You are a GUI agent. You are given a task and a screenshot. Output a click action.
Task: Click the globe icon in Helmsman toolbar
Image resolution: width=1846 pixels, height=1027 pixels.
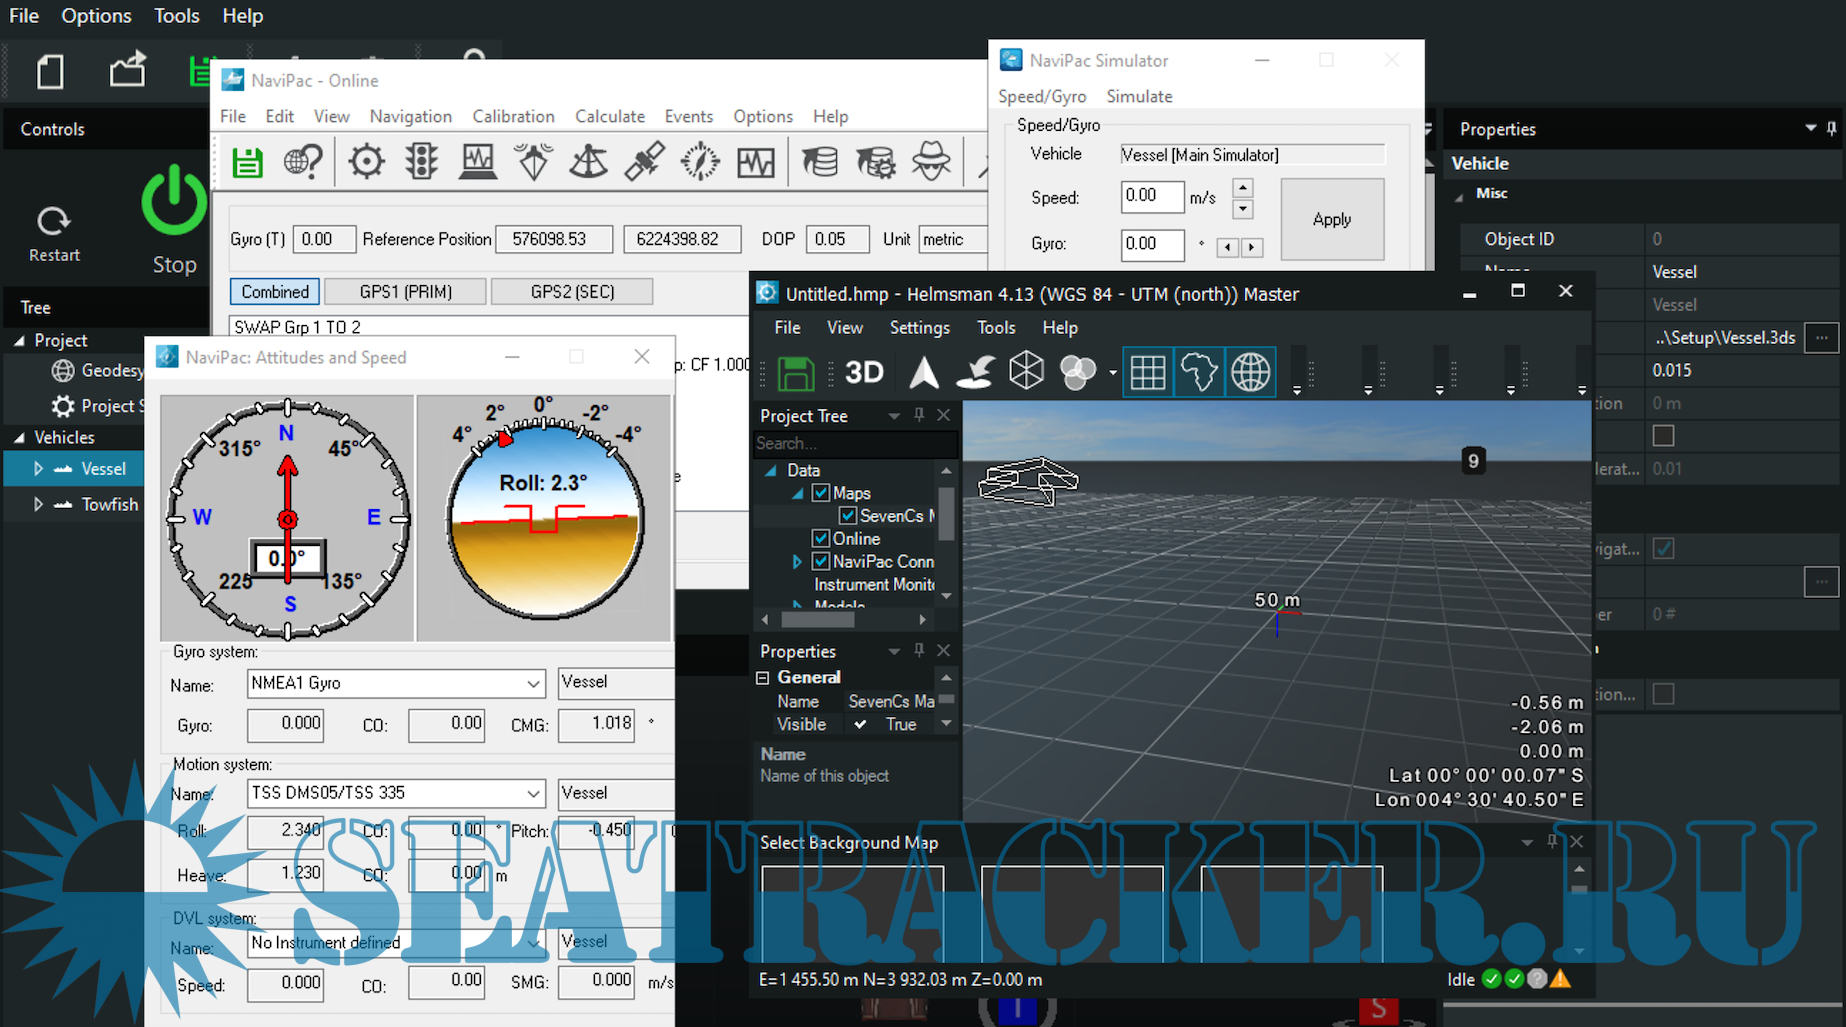(1250, 373)
